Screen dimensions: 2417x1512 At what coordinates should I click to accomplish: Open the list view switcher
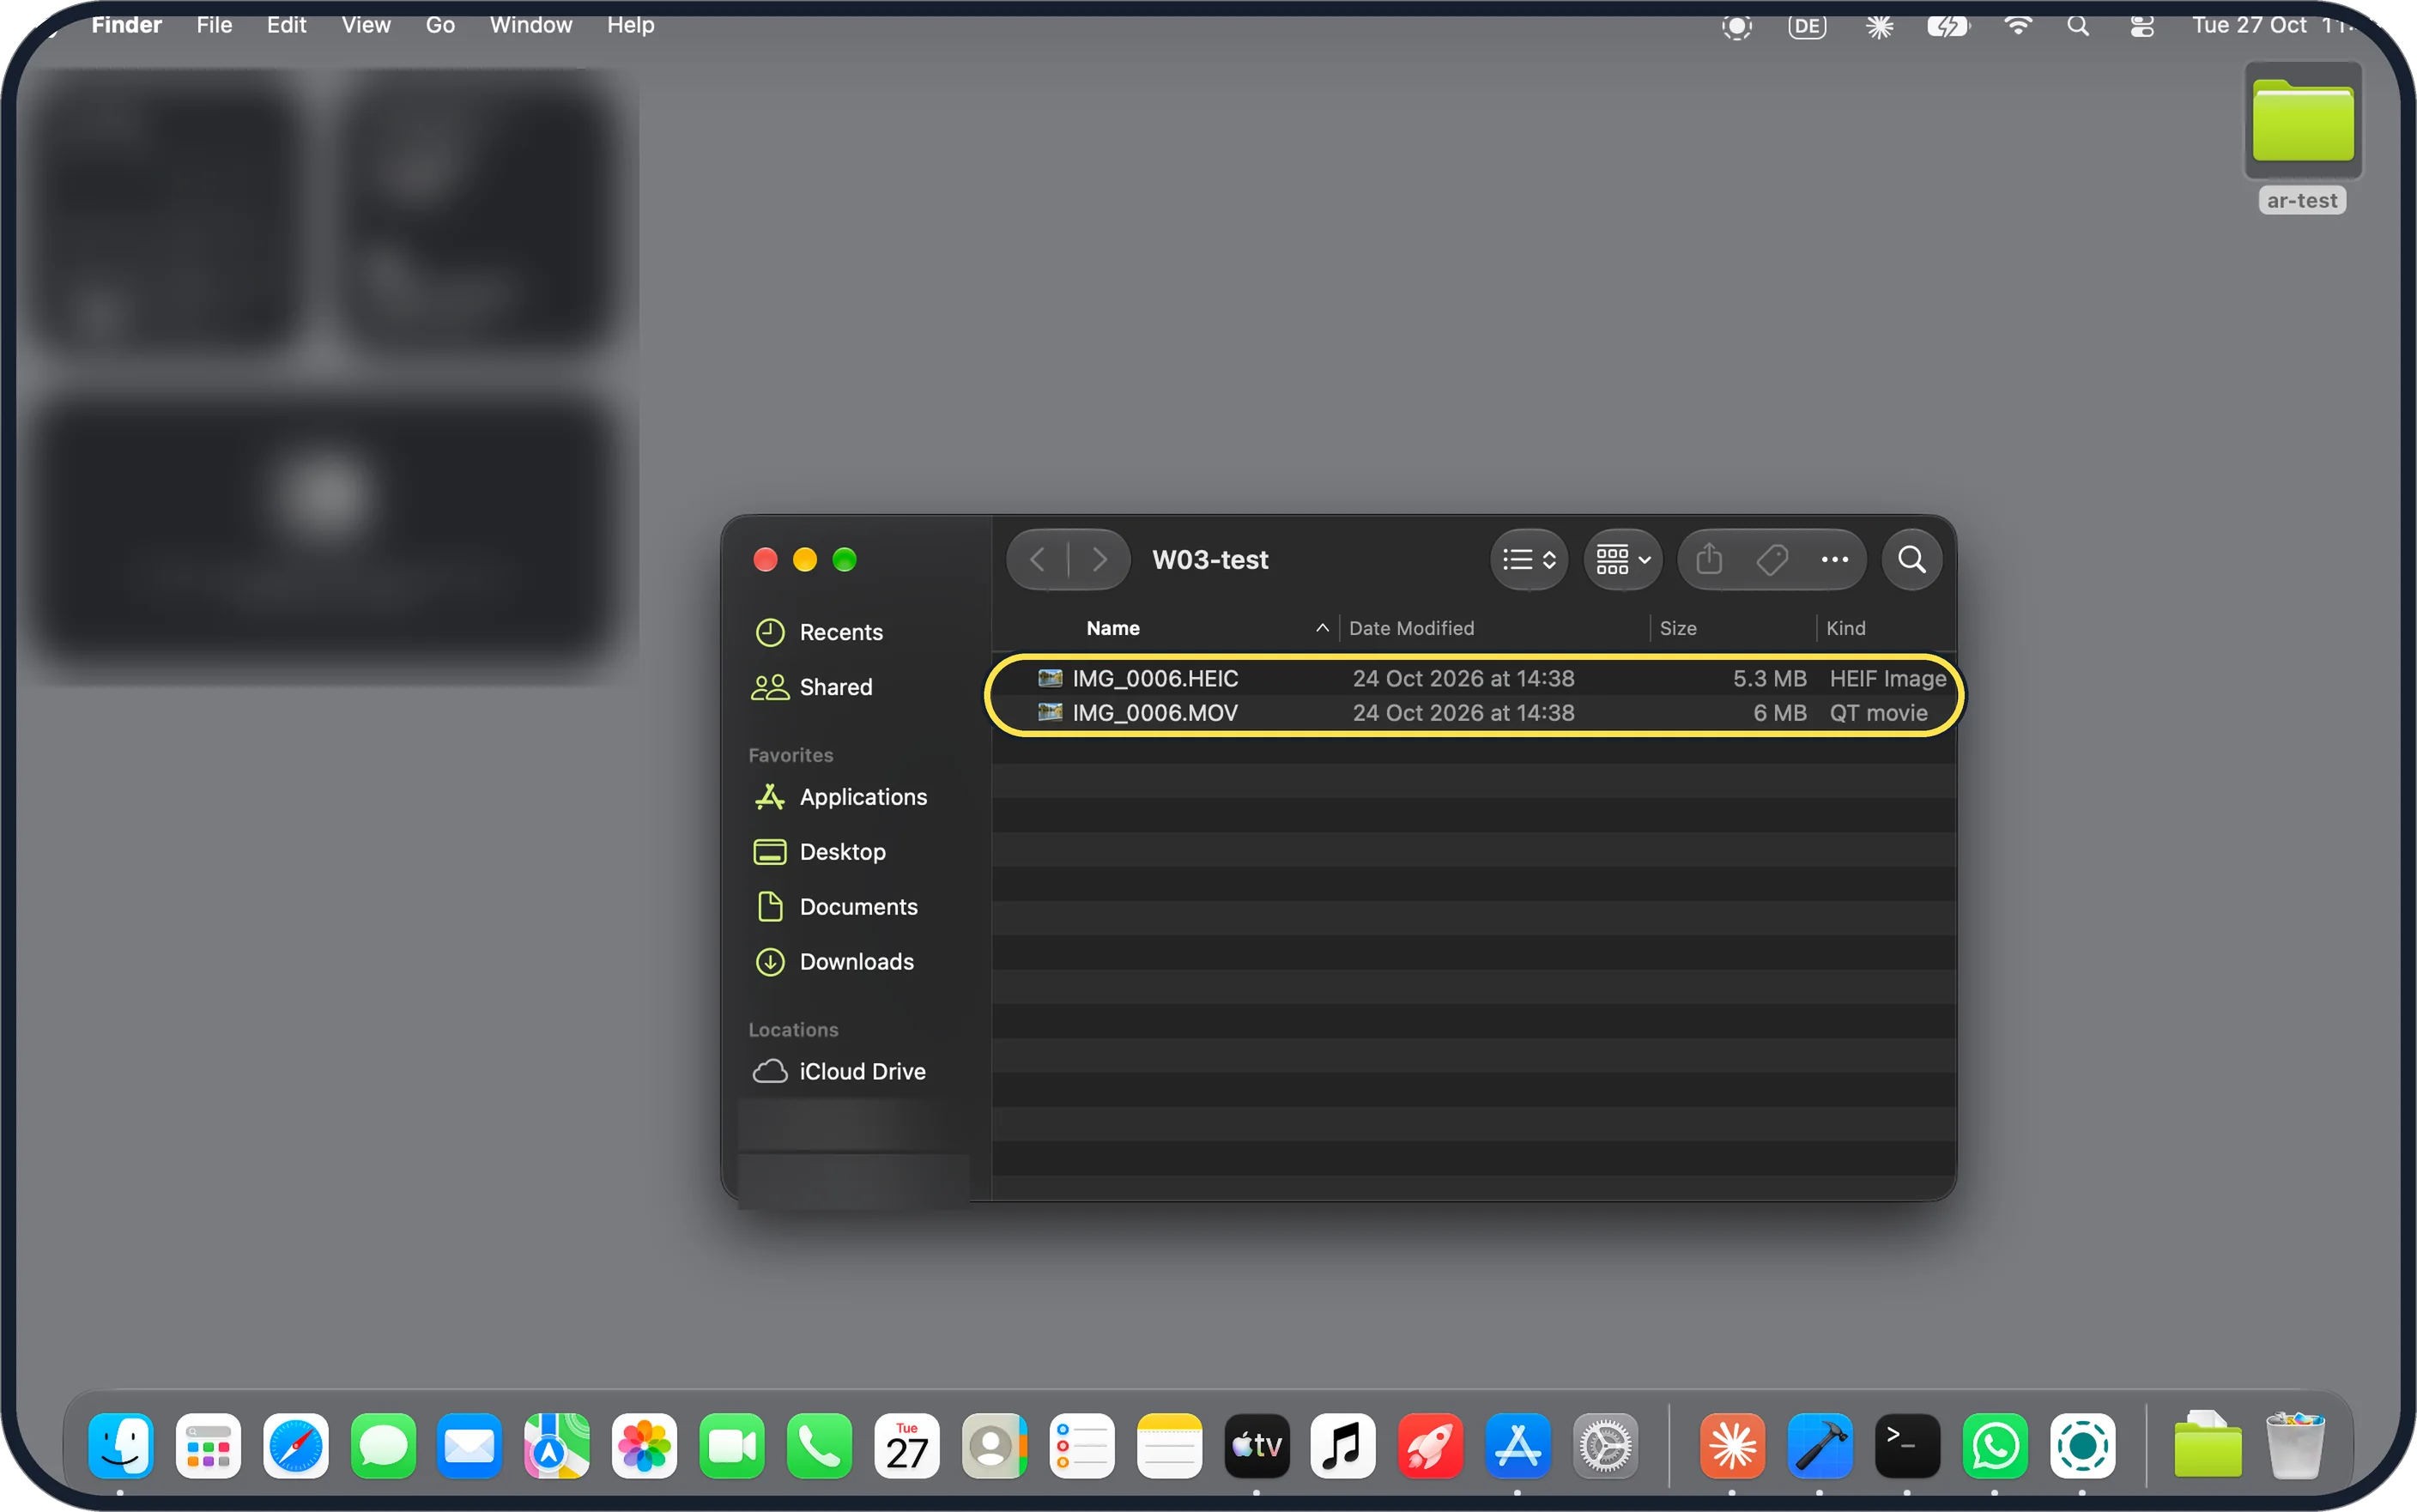[x=1528, y=559]
